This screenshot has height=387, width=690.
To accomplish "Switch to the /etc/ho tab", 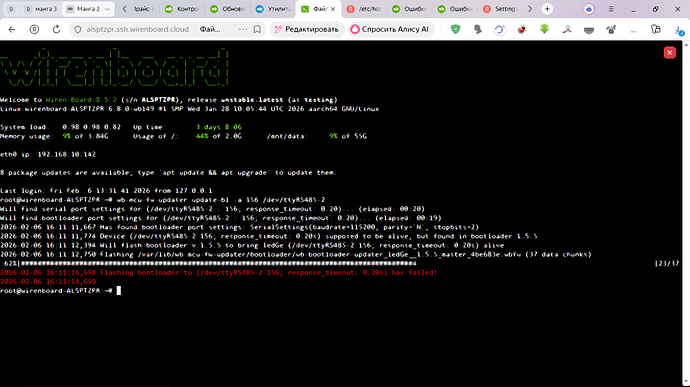I will pyautogui.click(x=364, y=9).
